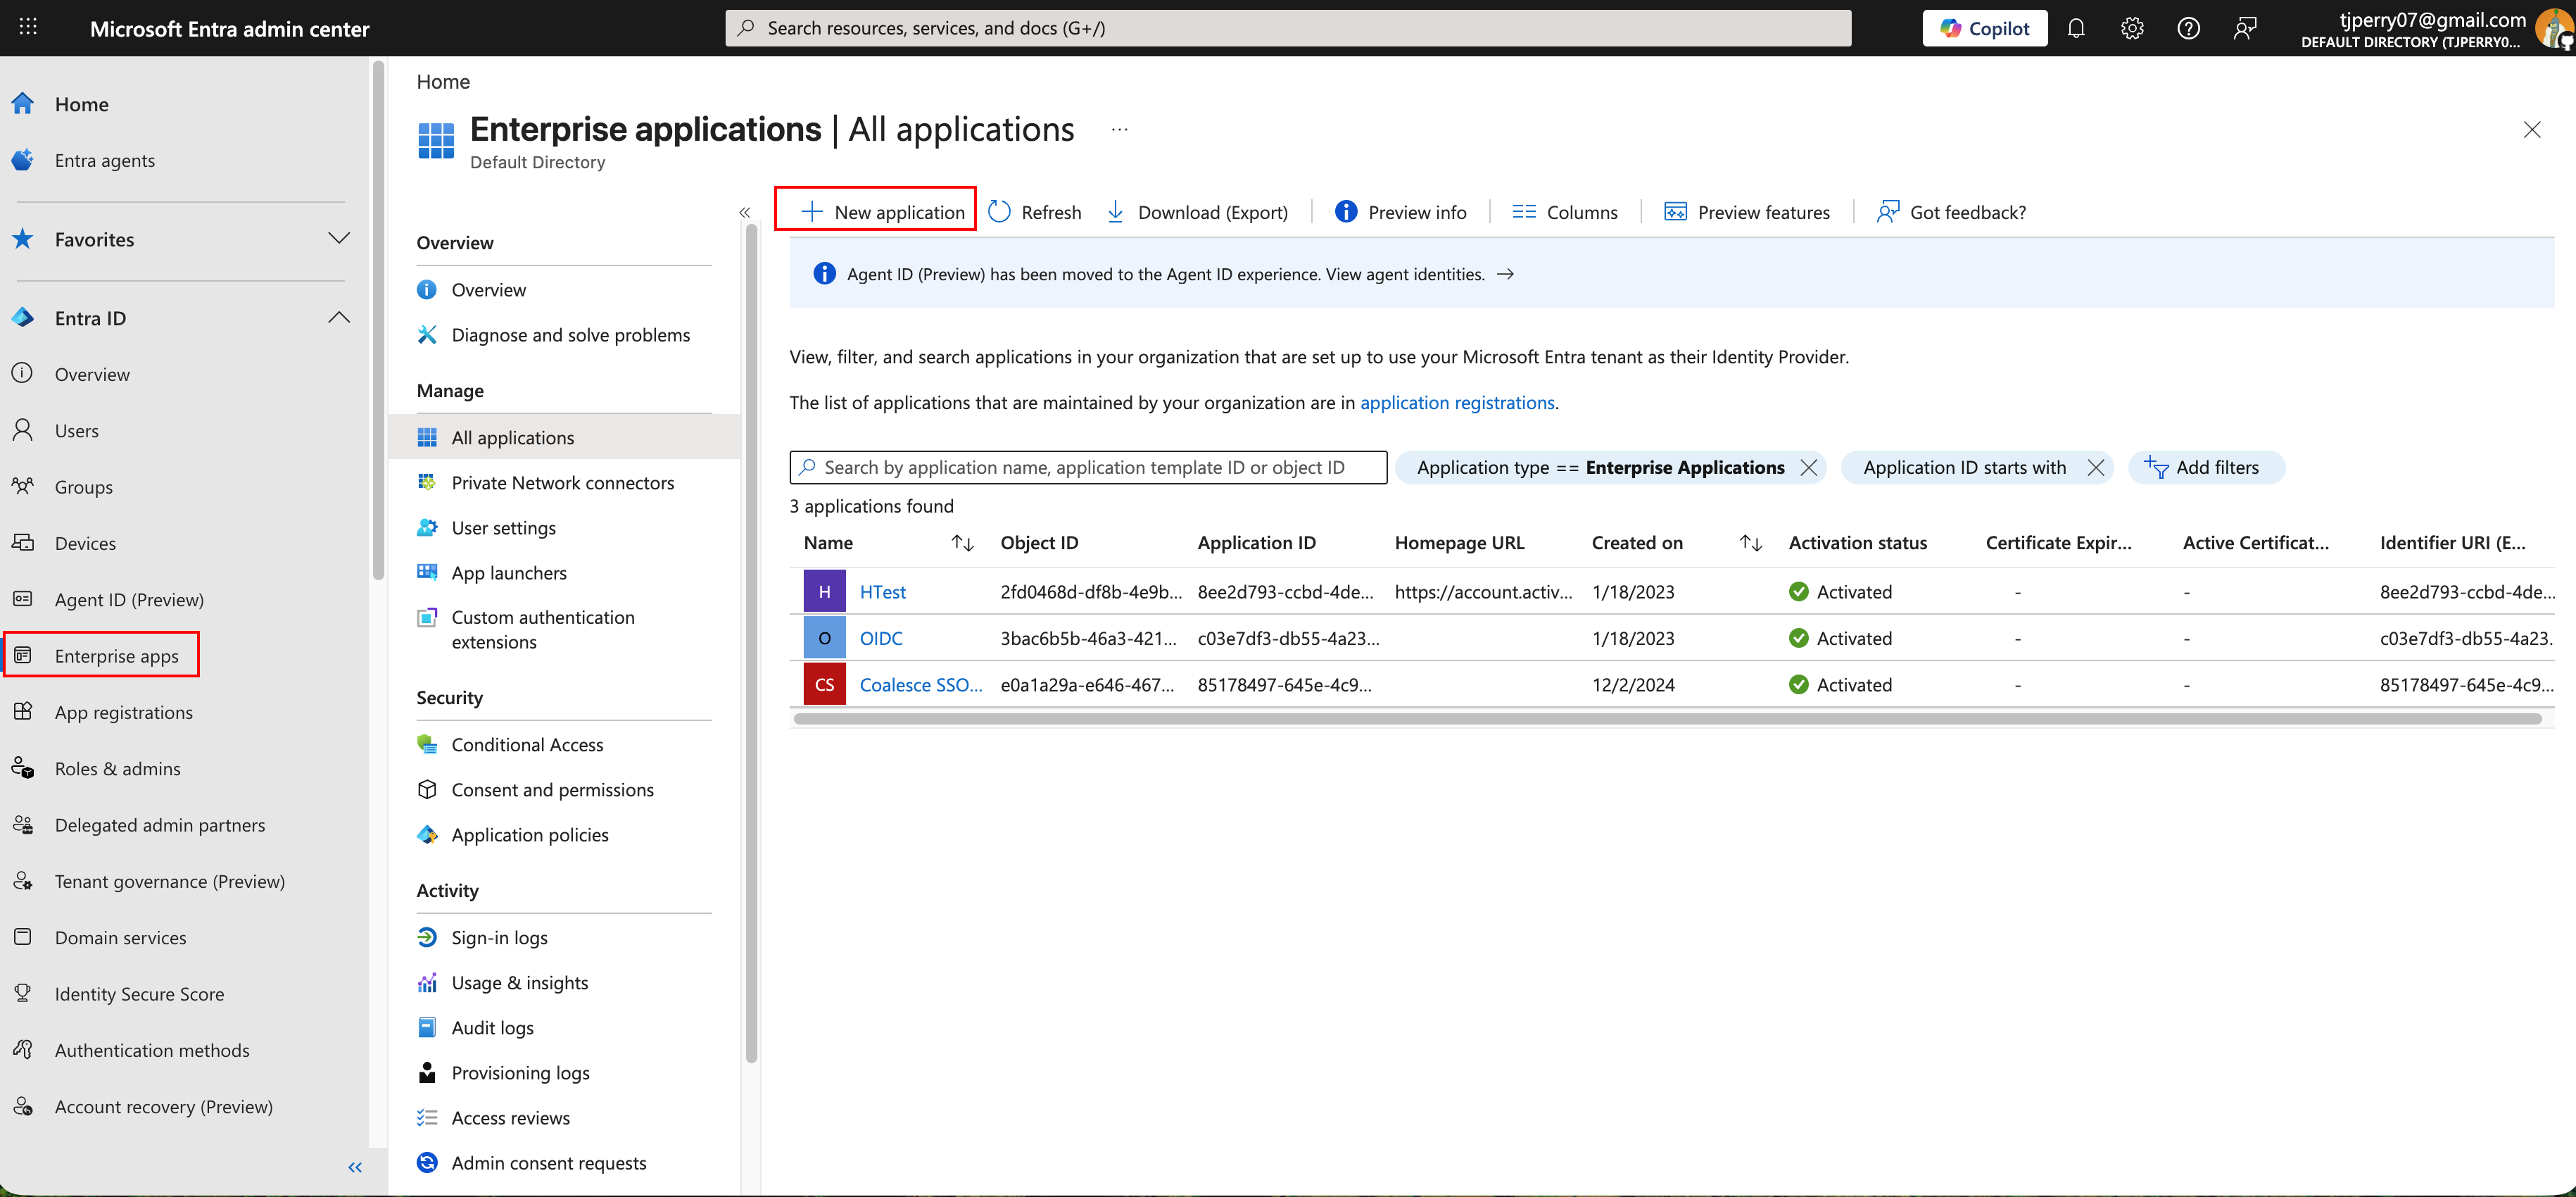This screenshot has height=1197, width=2576.
Task: Sort the list by Name column
Action: point(962,543)
